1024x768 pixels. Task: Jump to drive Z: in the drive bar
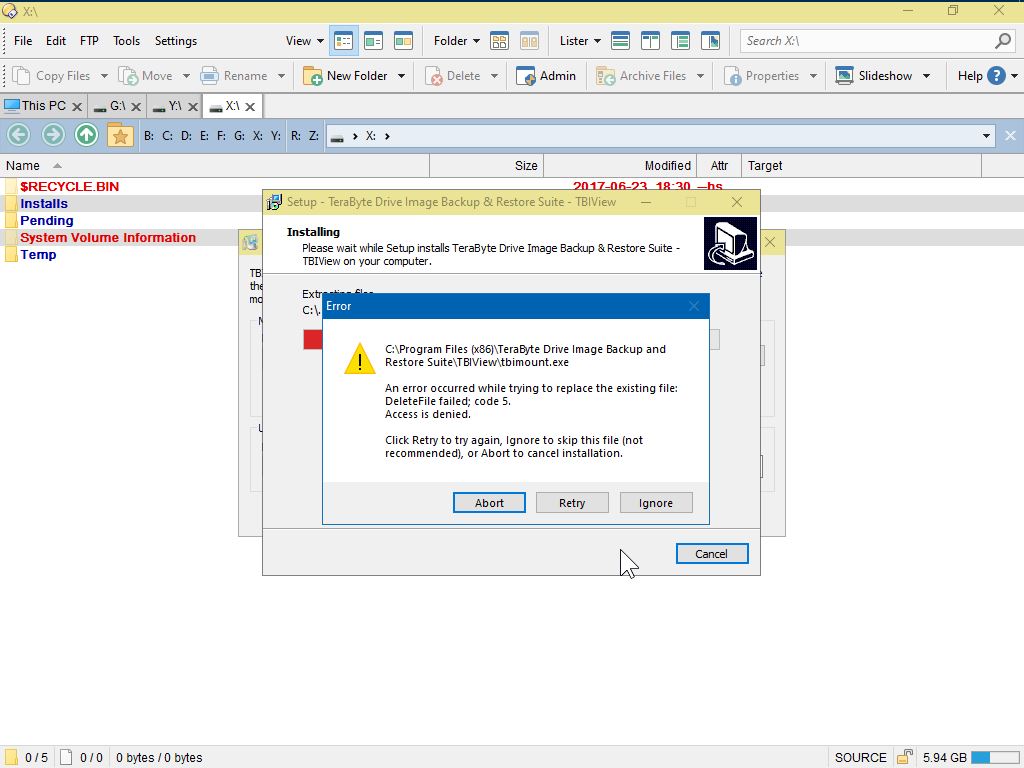tap(313, 136)
